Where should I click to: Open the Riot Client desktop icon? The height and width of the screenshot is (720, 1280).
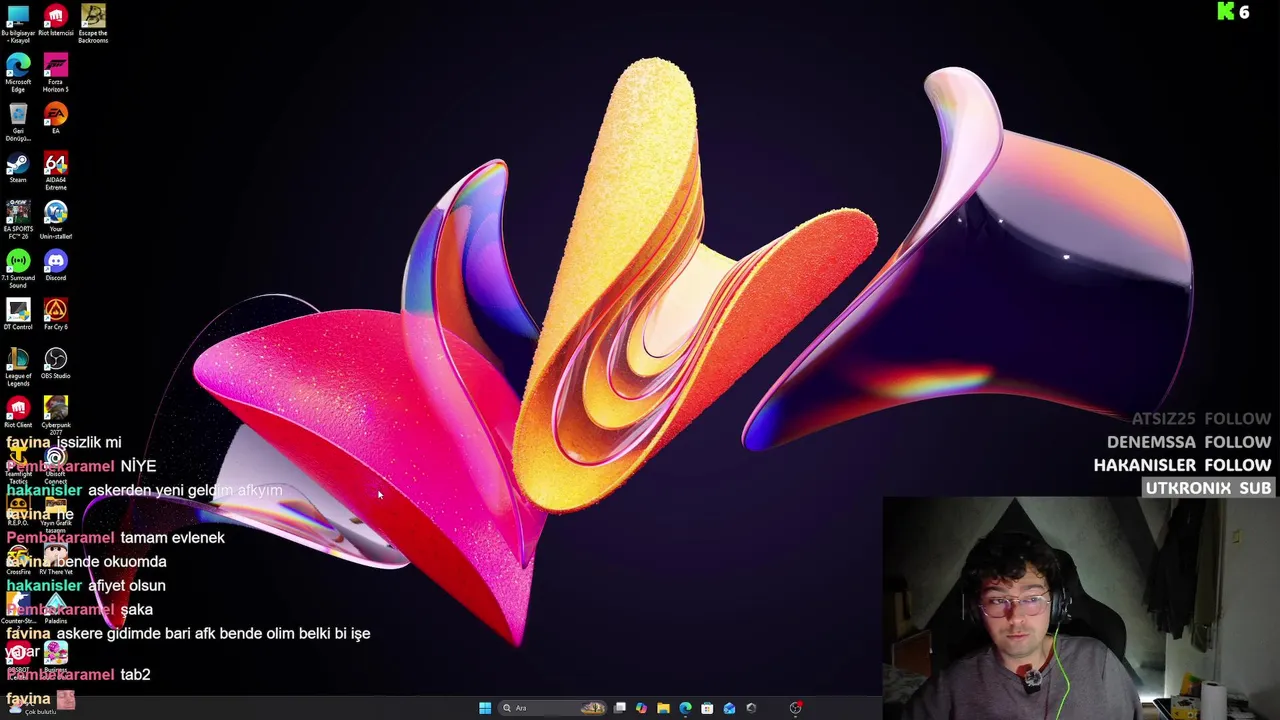pos(18,412)
